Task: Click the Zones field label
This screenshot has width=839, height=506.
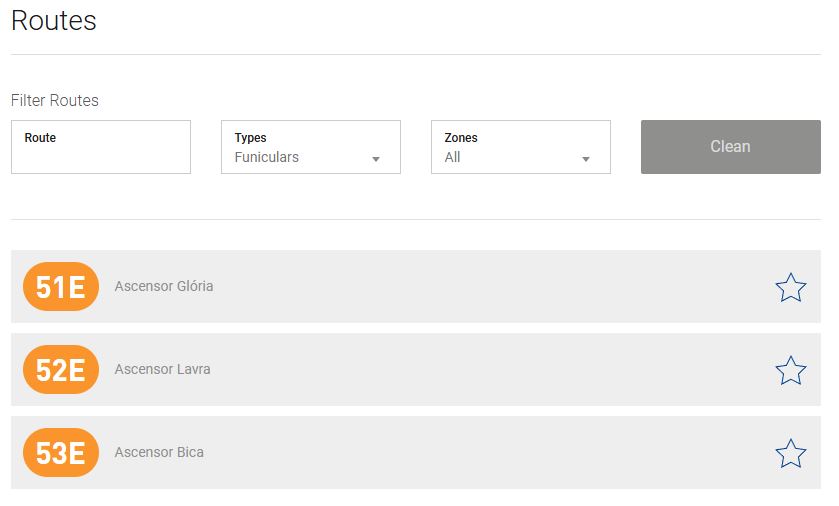Action: point(461,138)
